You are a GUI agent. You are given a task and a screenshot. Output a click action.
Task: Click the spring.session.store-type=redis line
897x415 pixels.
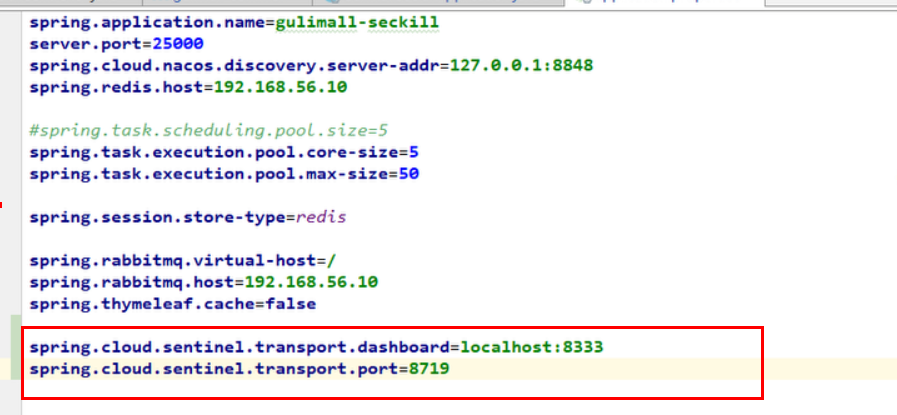pos(188,218)
